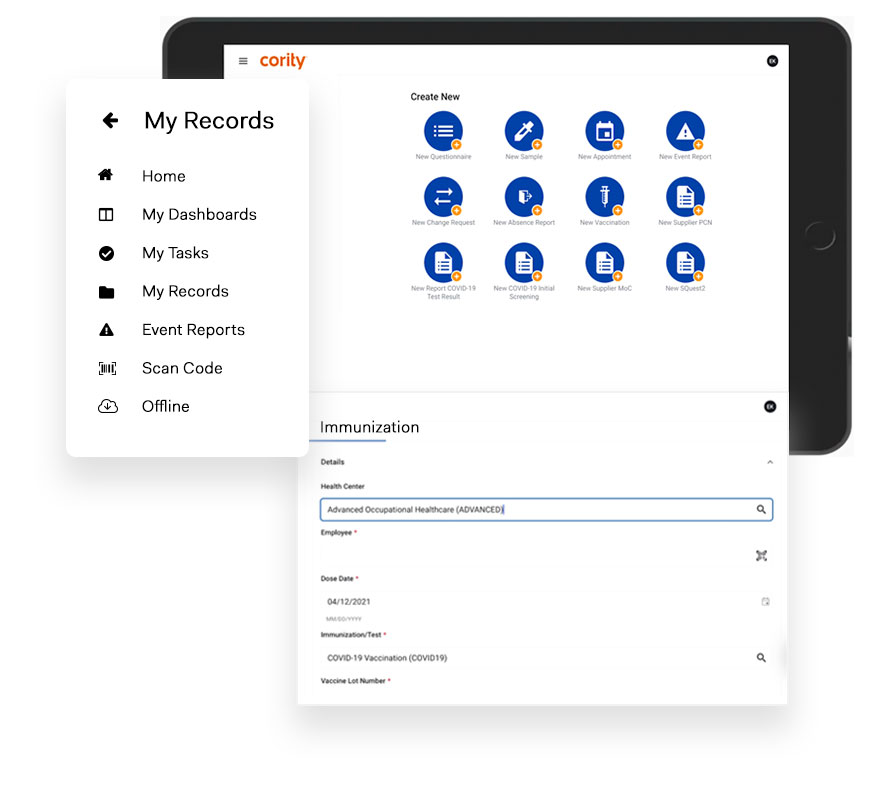Open the New Sample icon
This screenshot has height=786, width=894.
pos(524,131)
